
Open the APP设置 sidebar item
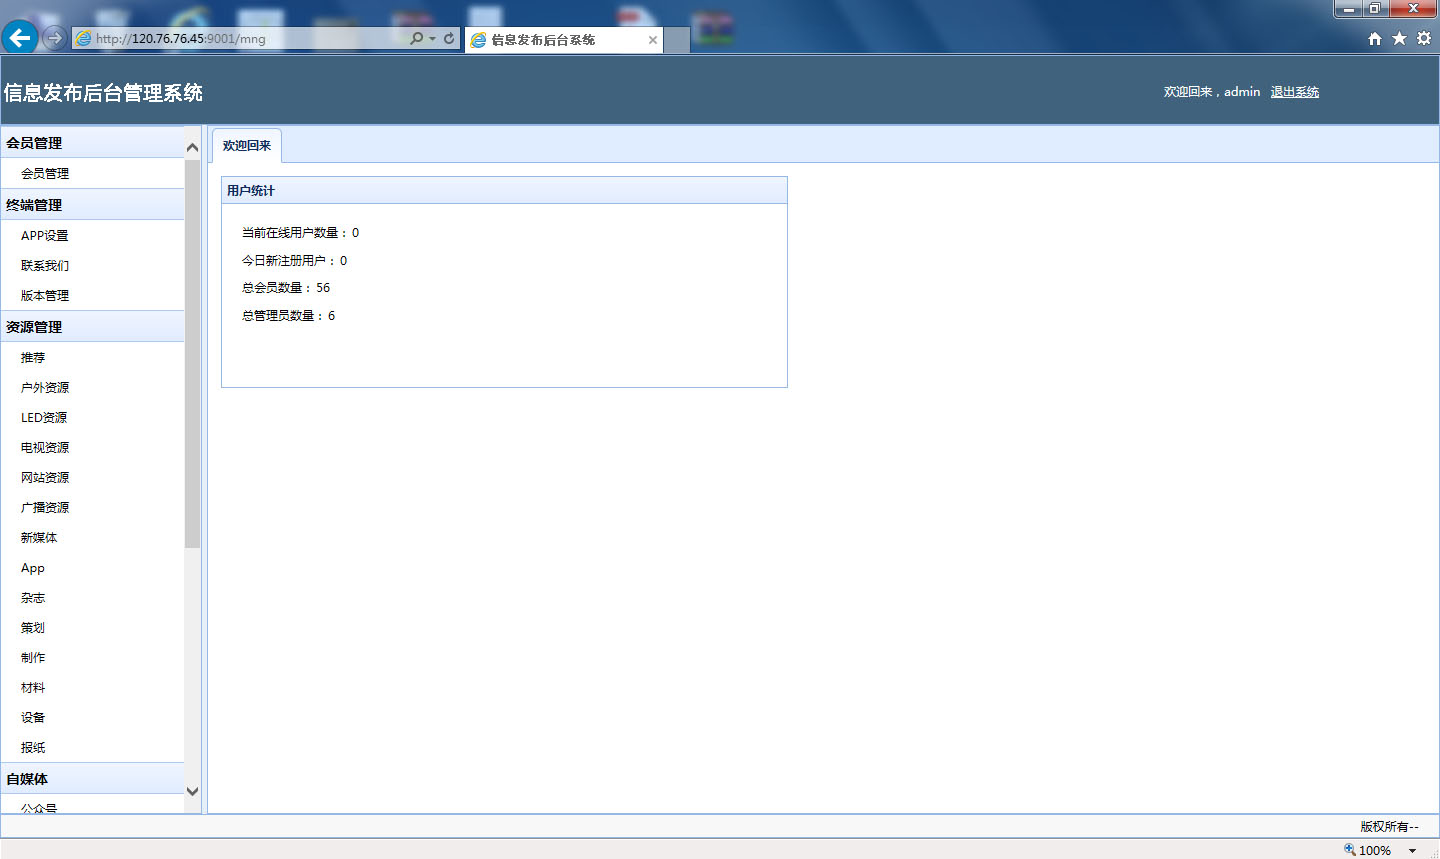click(45, 235)
